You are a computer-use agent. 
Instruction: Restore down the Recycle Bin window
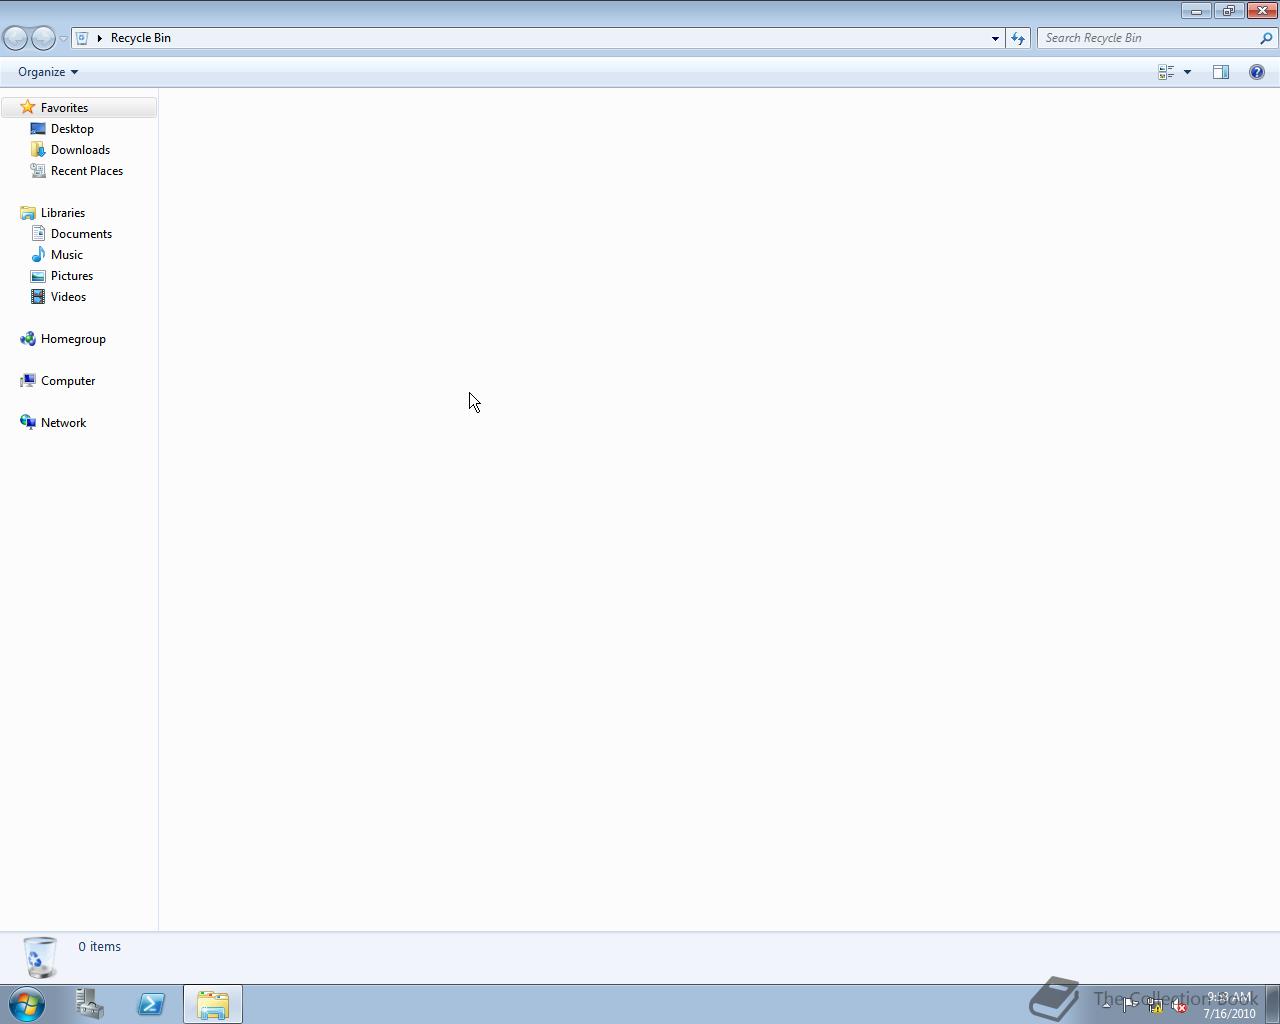(x=1228, y=11)
